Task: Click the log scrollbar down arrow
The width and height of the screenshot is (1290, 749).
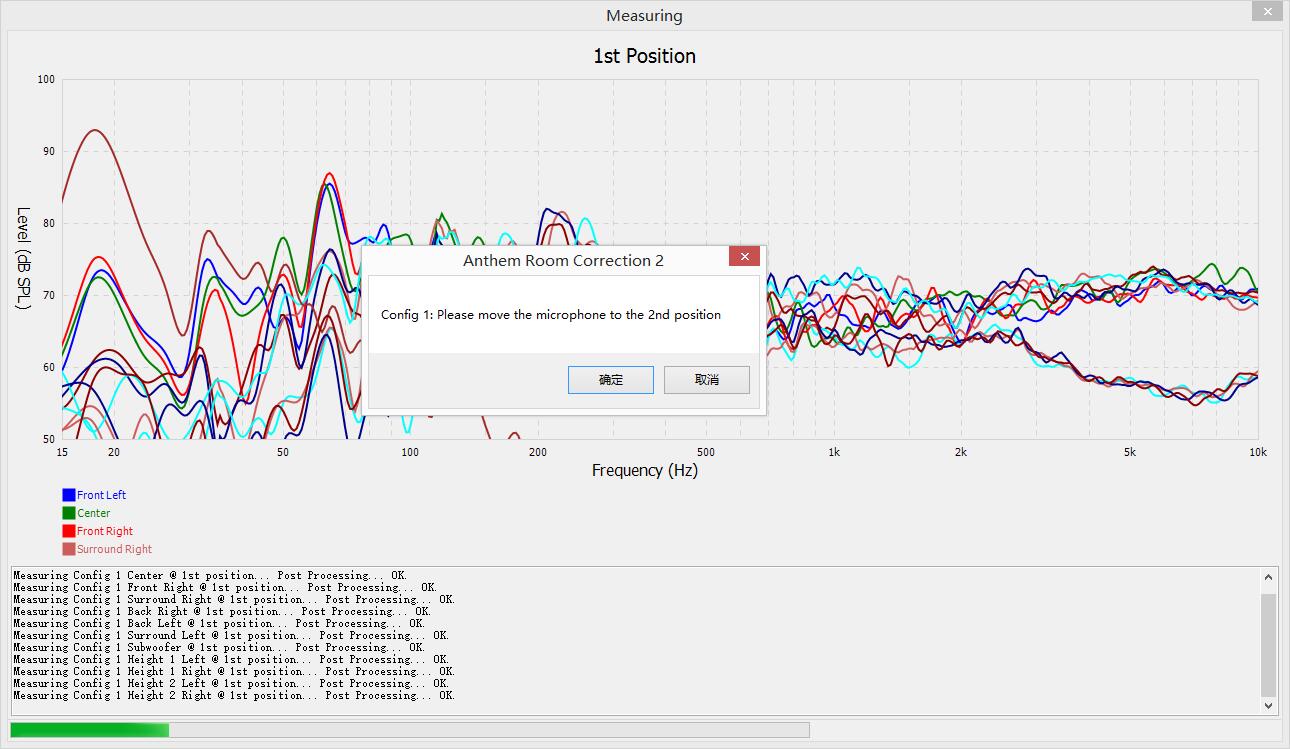Action: tap(1269, 706)
